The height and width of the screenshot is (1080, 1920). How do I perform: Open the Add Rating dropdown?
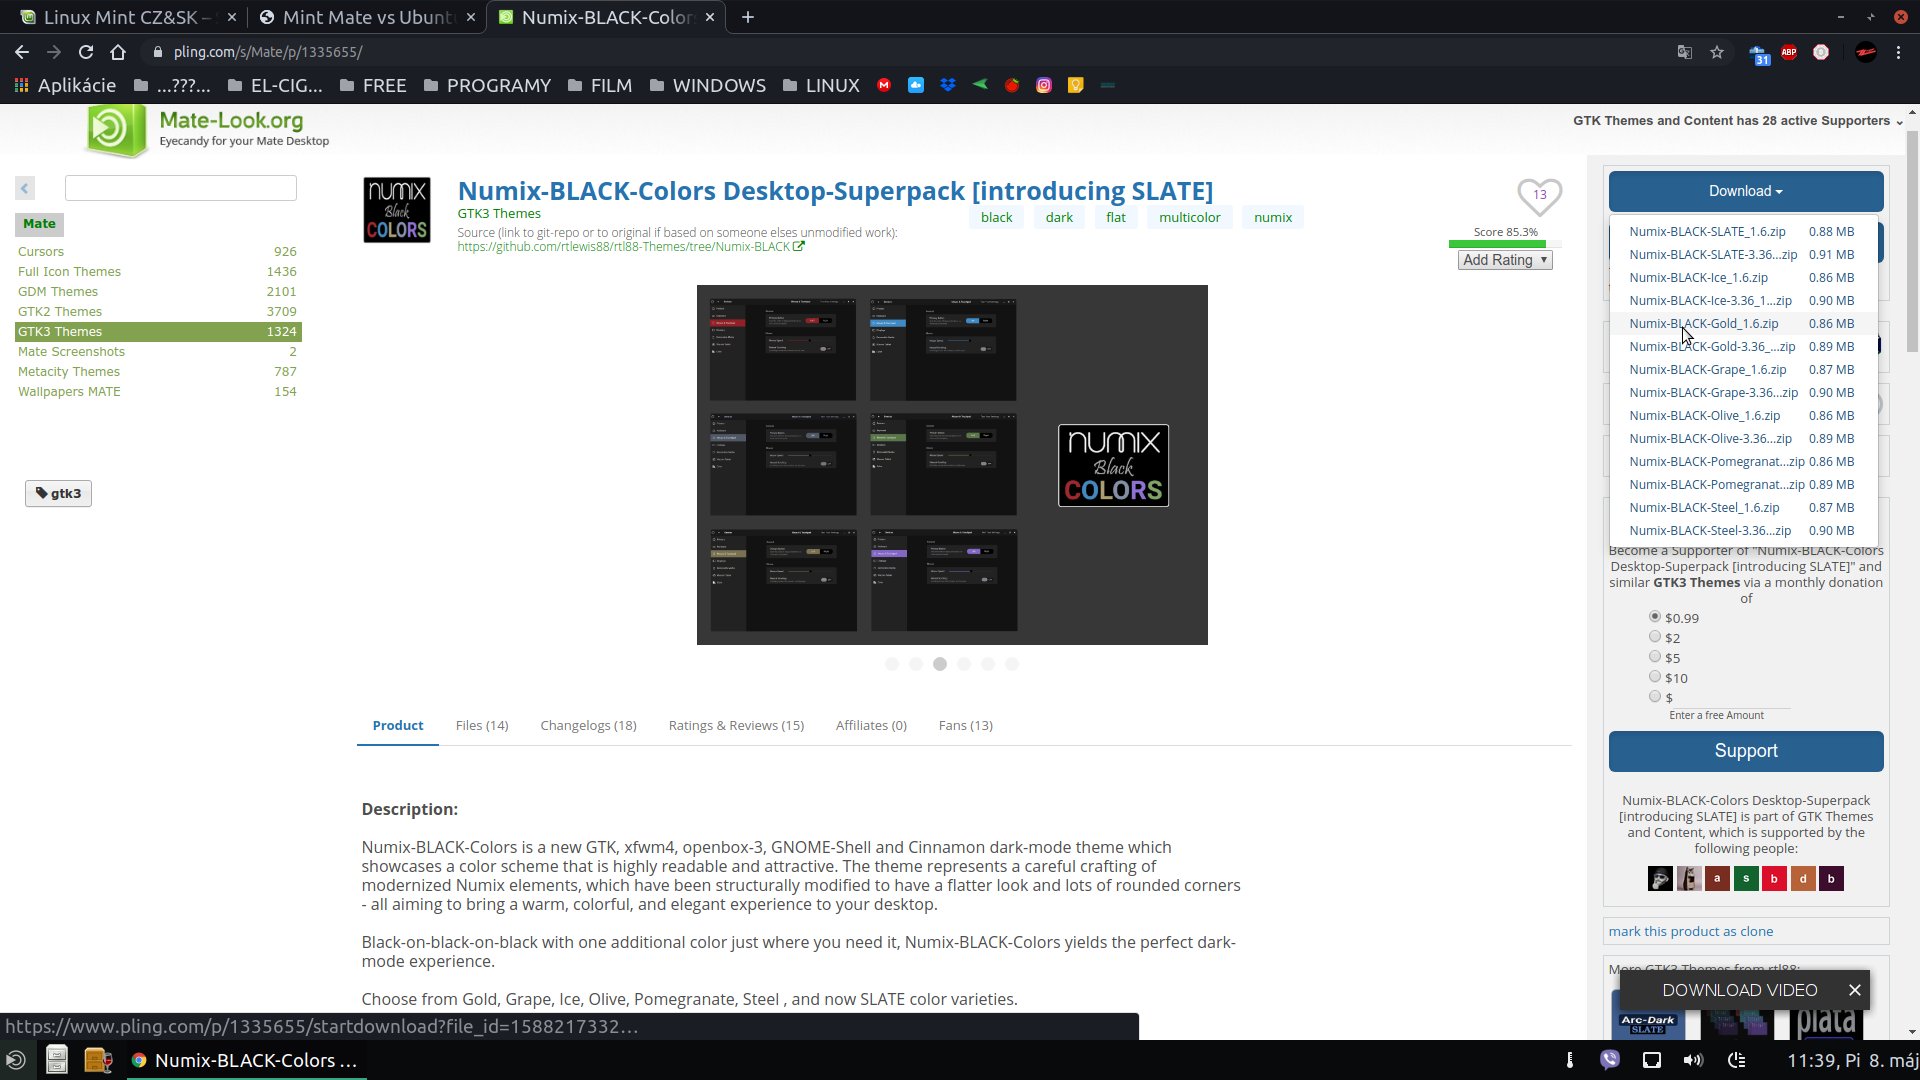(1504, 260)
